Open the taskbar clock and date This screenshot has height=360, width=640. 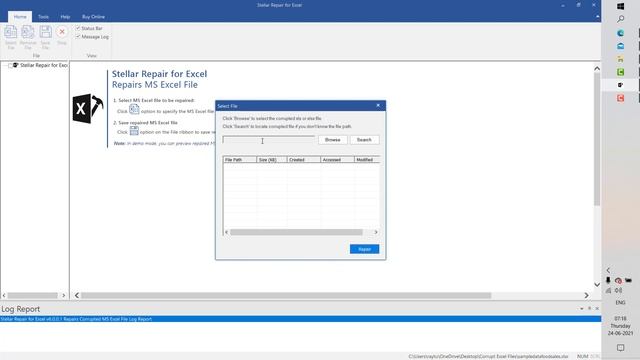click(x=620, y=326)
